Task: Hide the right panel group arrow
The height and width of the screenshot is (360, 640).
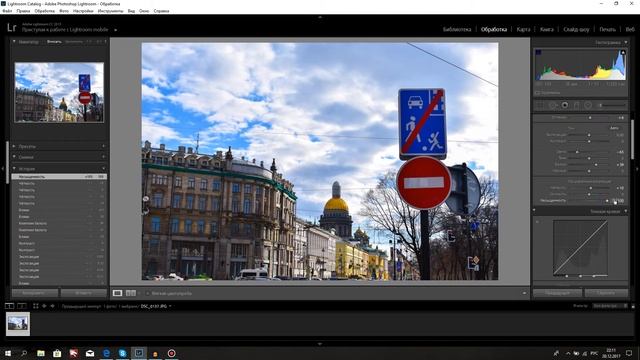Action: pyautogui.click(x=638, y=169)
